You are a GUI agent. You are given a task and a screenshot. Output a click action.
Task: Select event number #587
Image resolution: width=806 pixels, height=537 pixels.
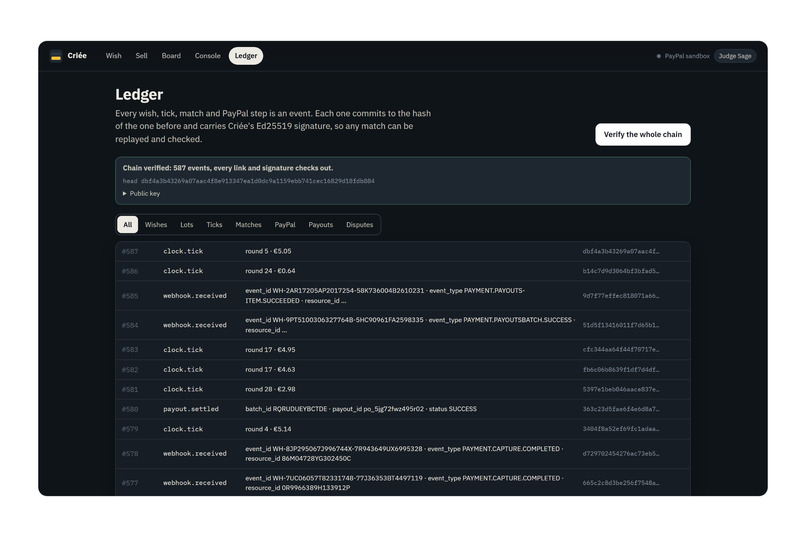click(130, 251)
